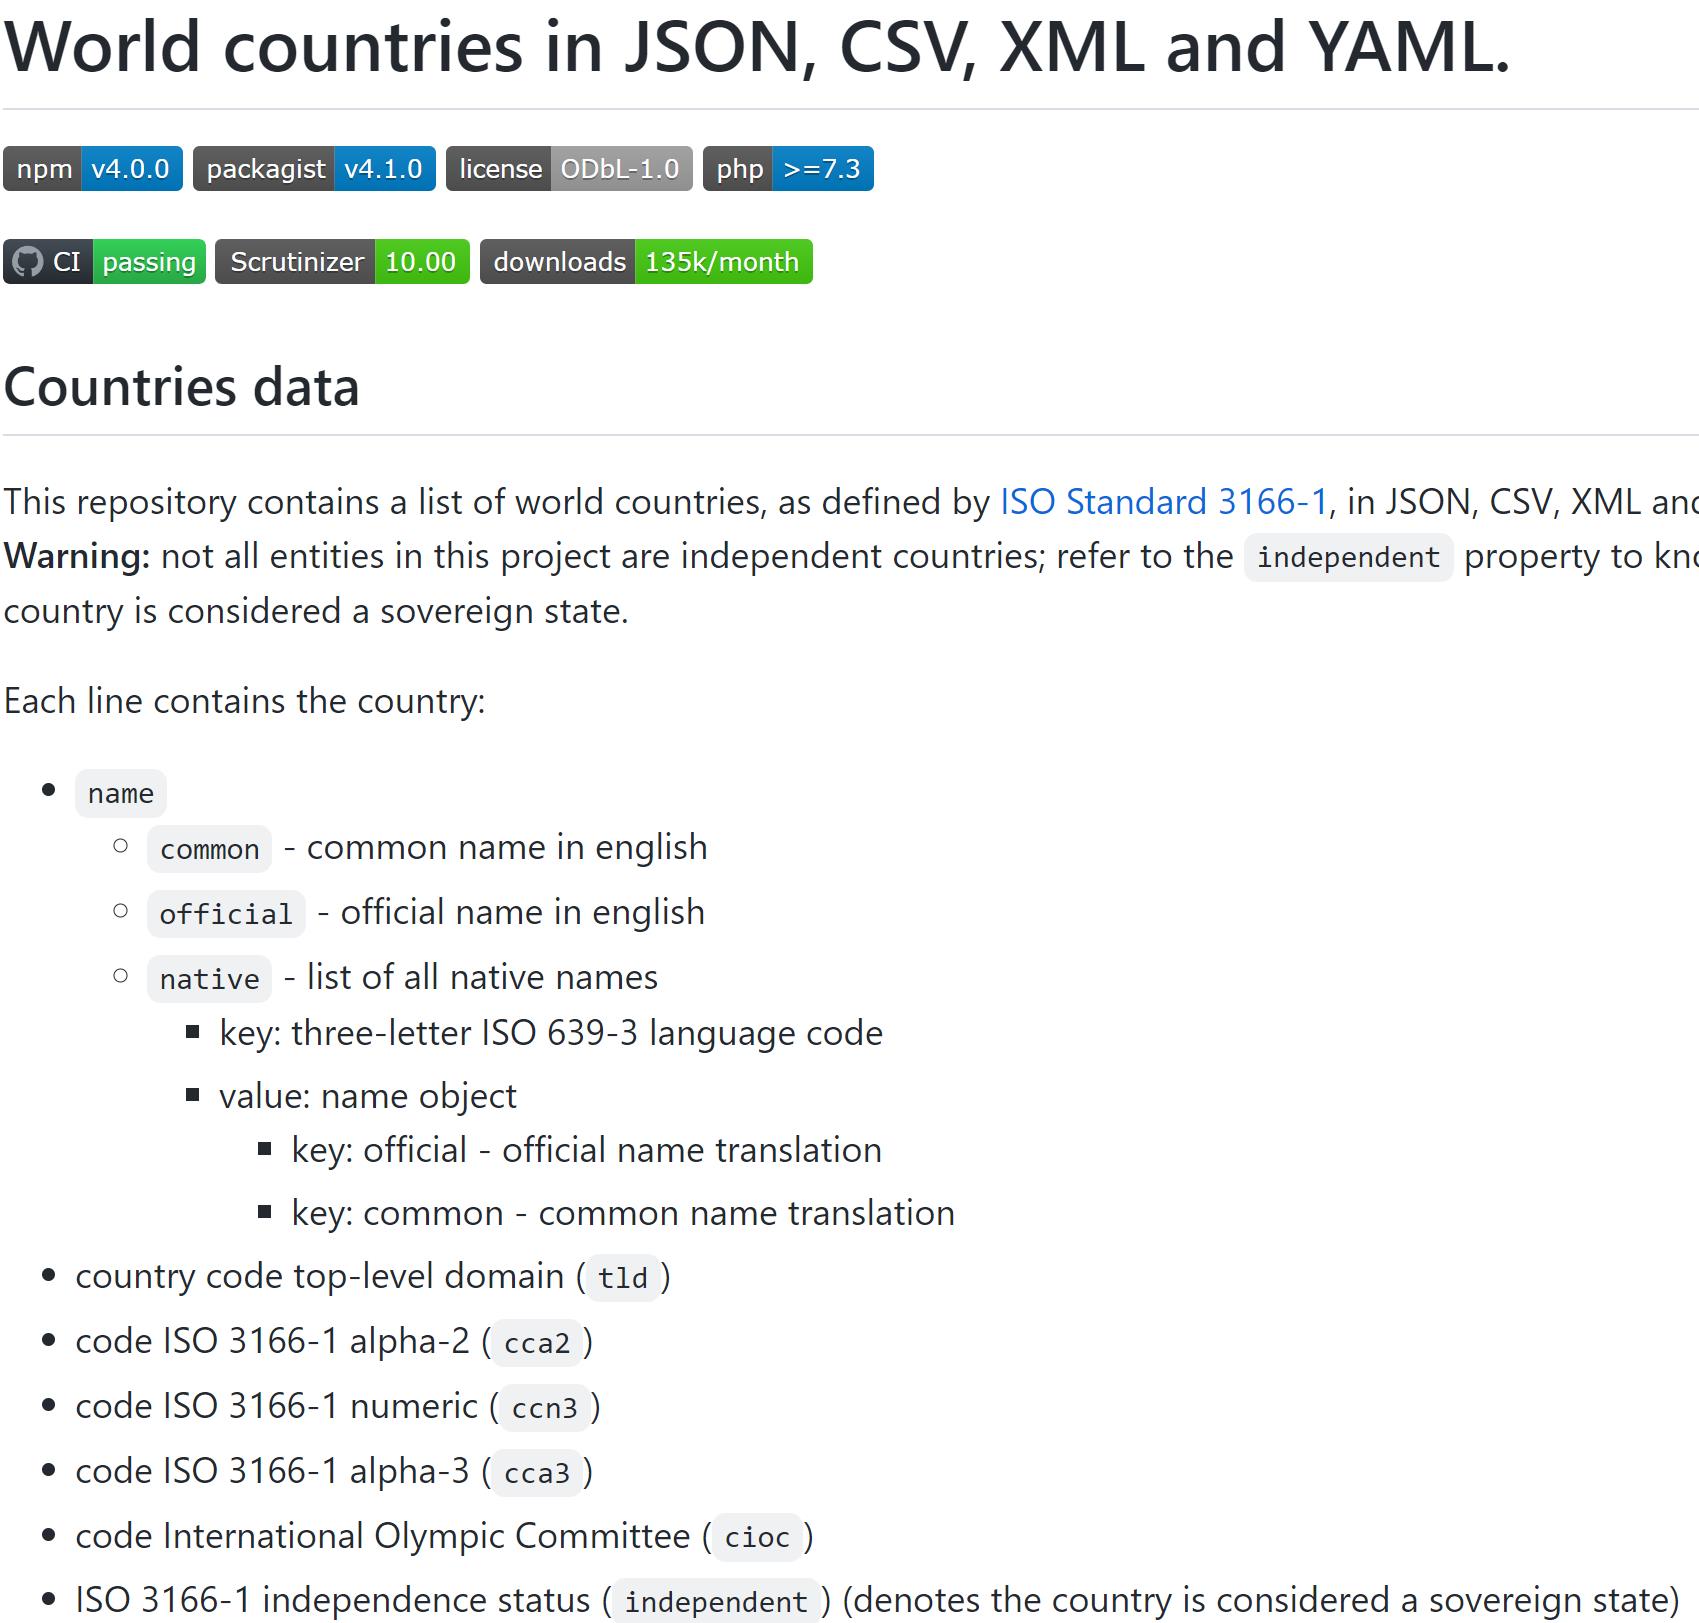1699x1623 pixels.
Task: Click the cioc code tag
Action: (757, 1538)
